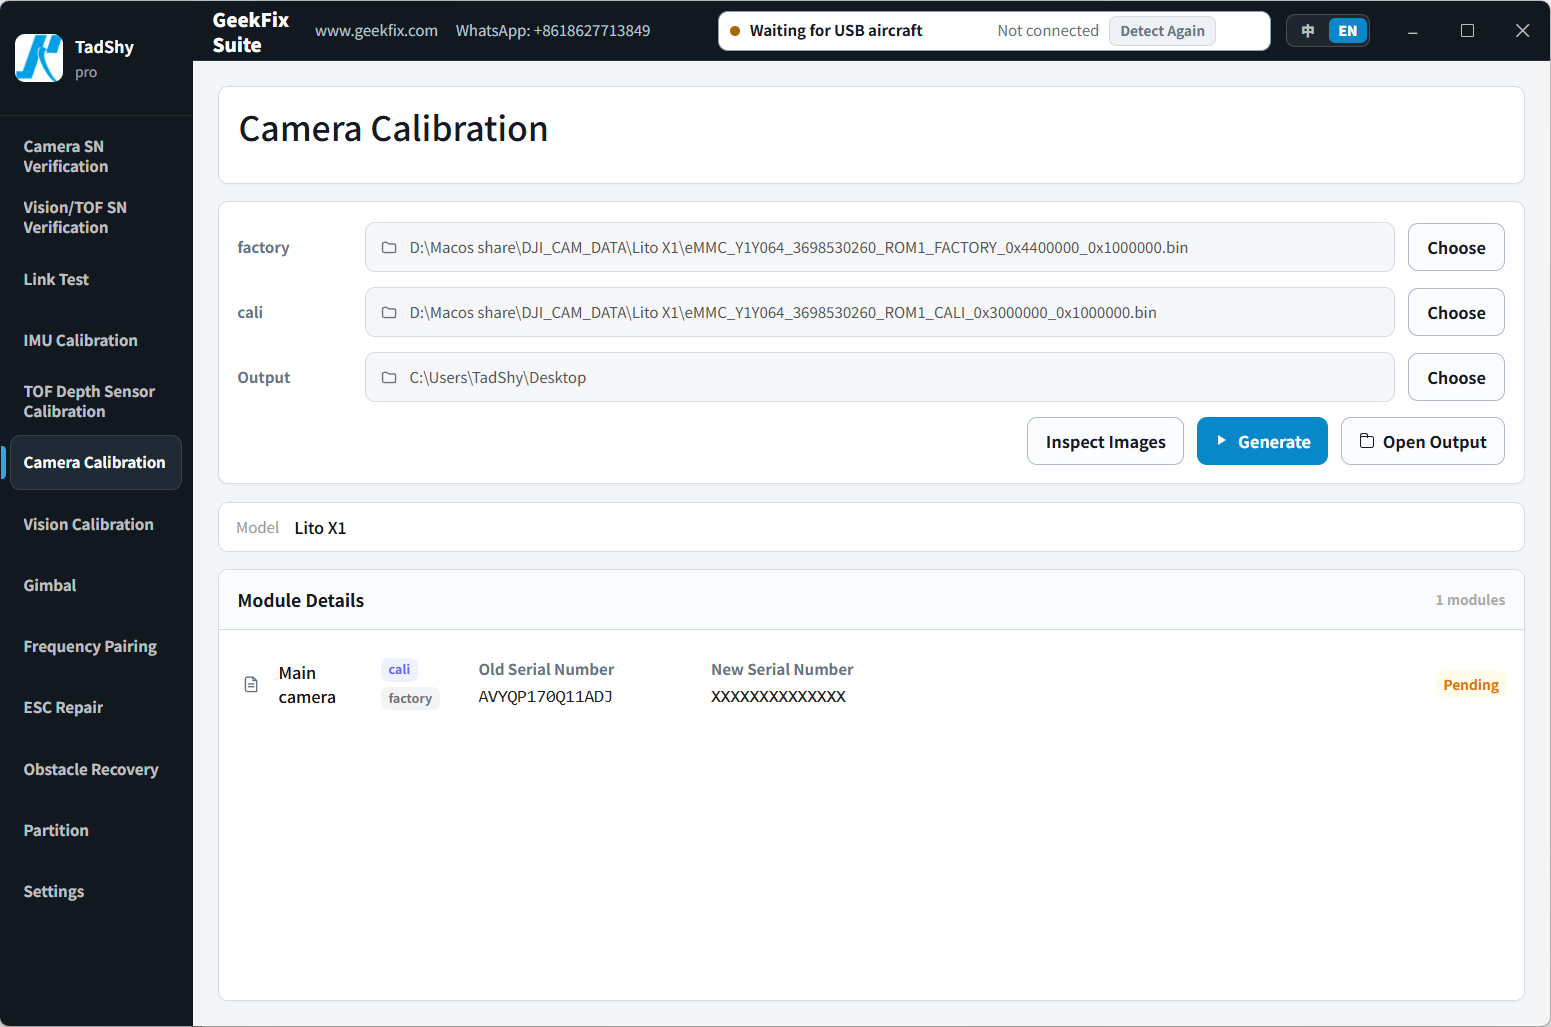Image resolution: width=1551 pixels, height=1027 pixels.
Task: Click the folder icon in the cali path field
Action: click(389, 313)
